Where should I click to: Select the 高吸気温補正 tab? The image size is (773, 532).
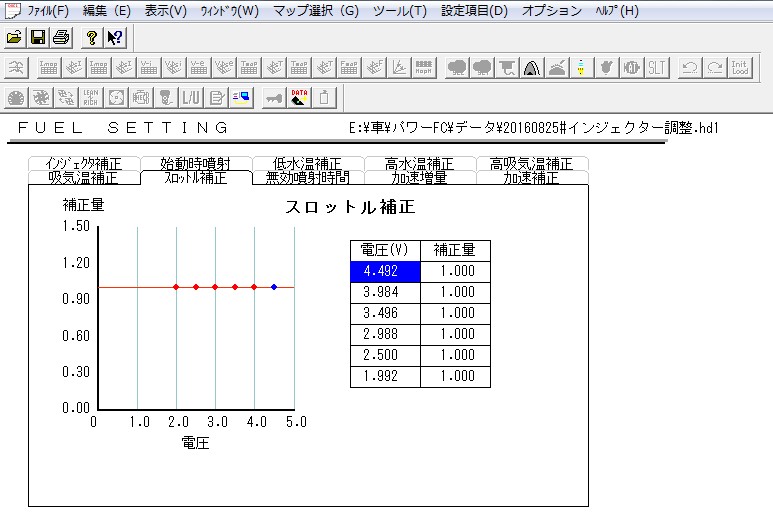click(x=531, y=164)
